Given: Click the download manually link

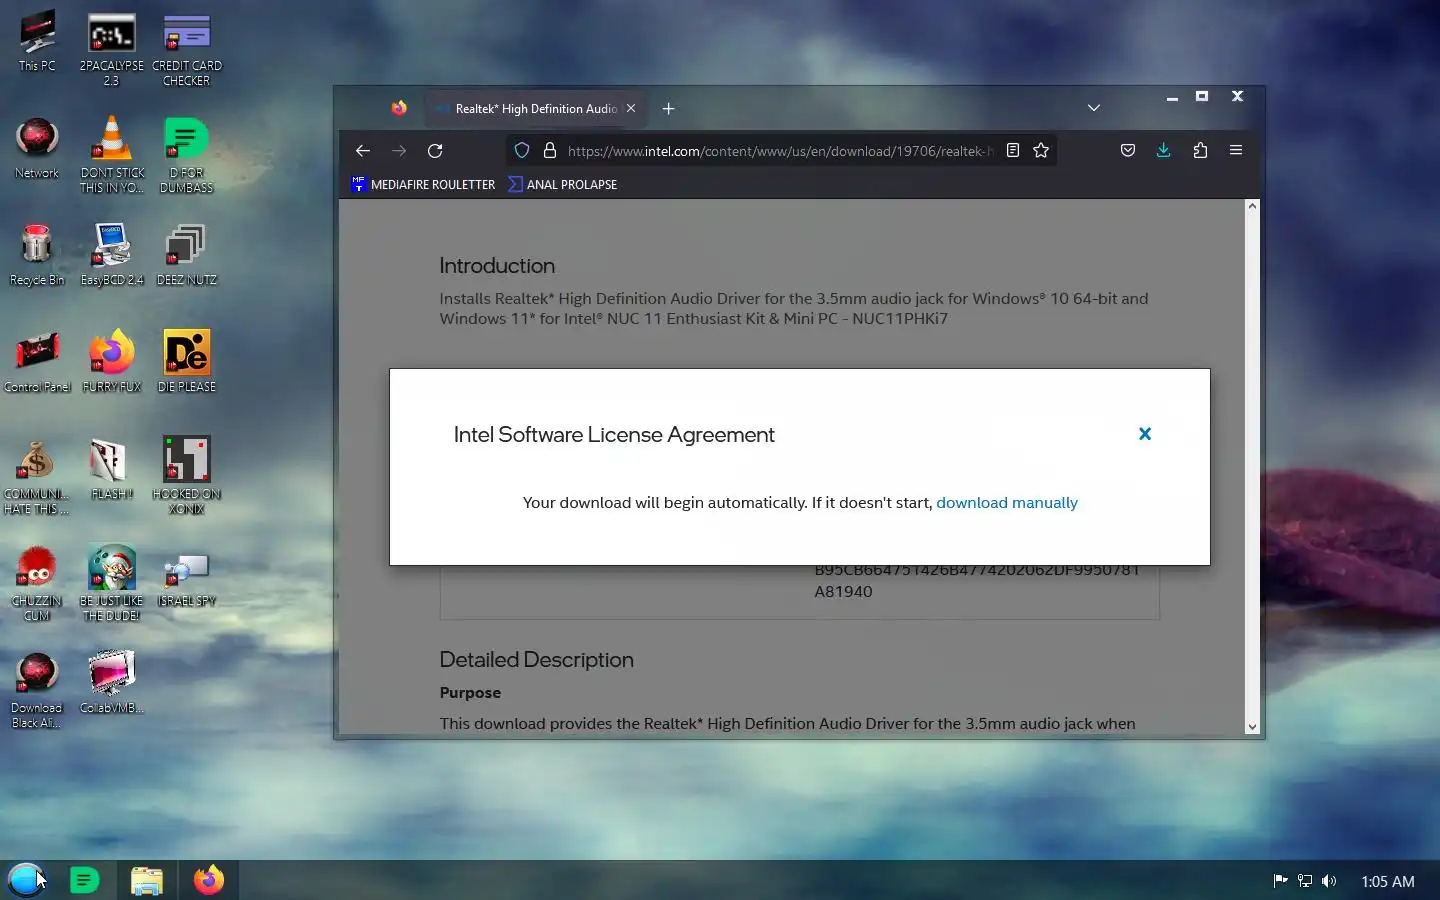Looking at the screenshot, I should [x=1007, y=503].
